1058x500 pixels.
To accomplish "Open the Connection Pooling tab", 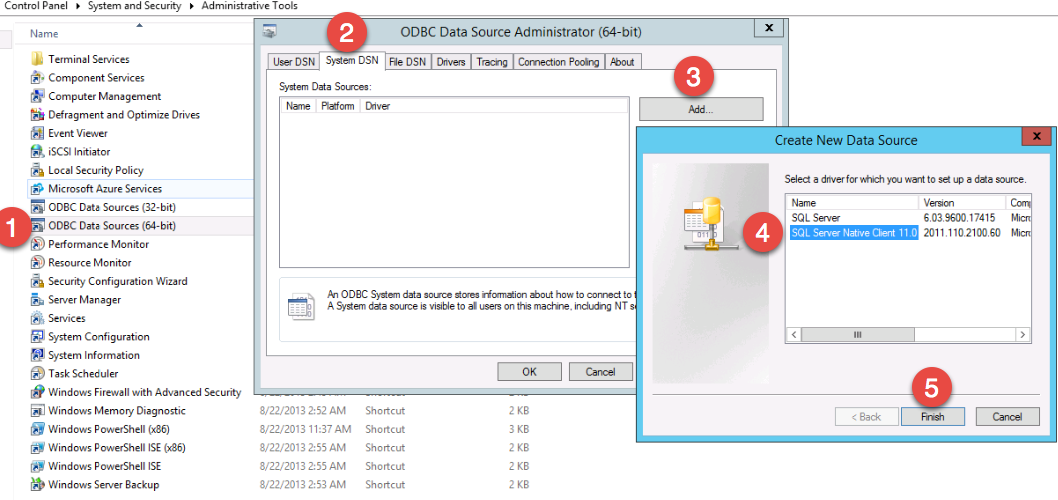I will point(558,62).
